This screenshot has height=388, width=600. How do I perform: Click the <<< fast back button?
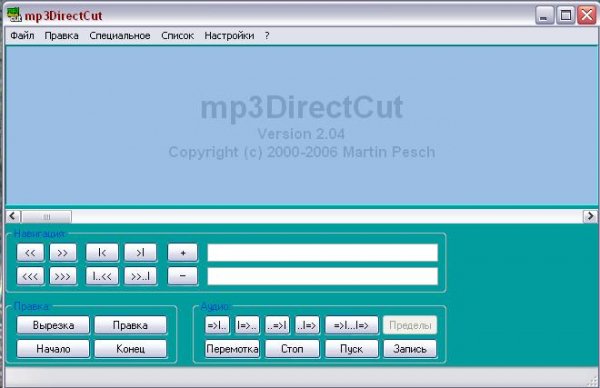[x=30, y=276]
